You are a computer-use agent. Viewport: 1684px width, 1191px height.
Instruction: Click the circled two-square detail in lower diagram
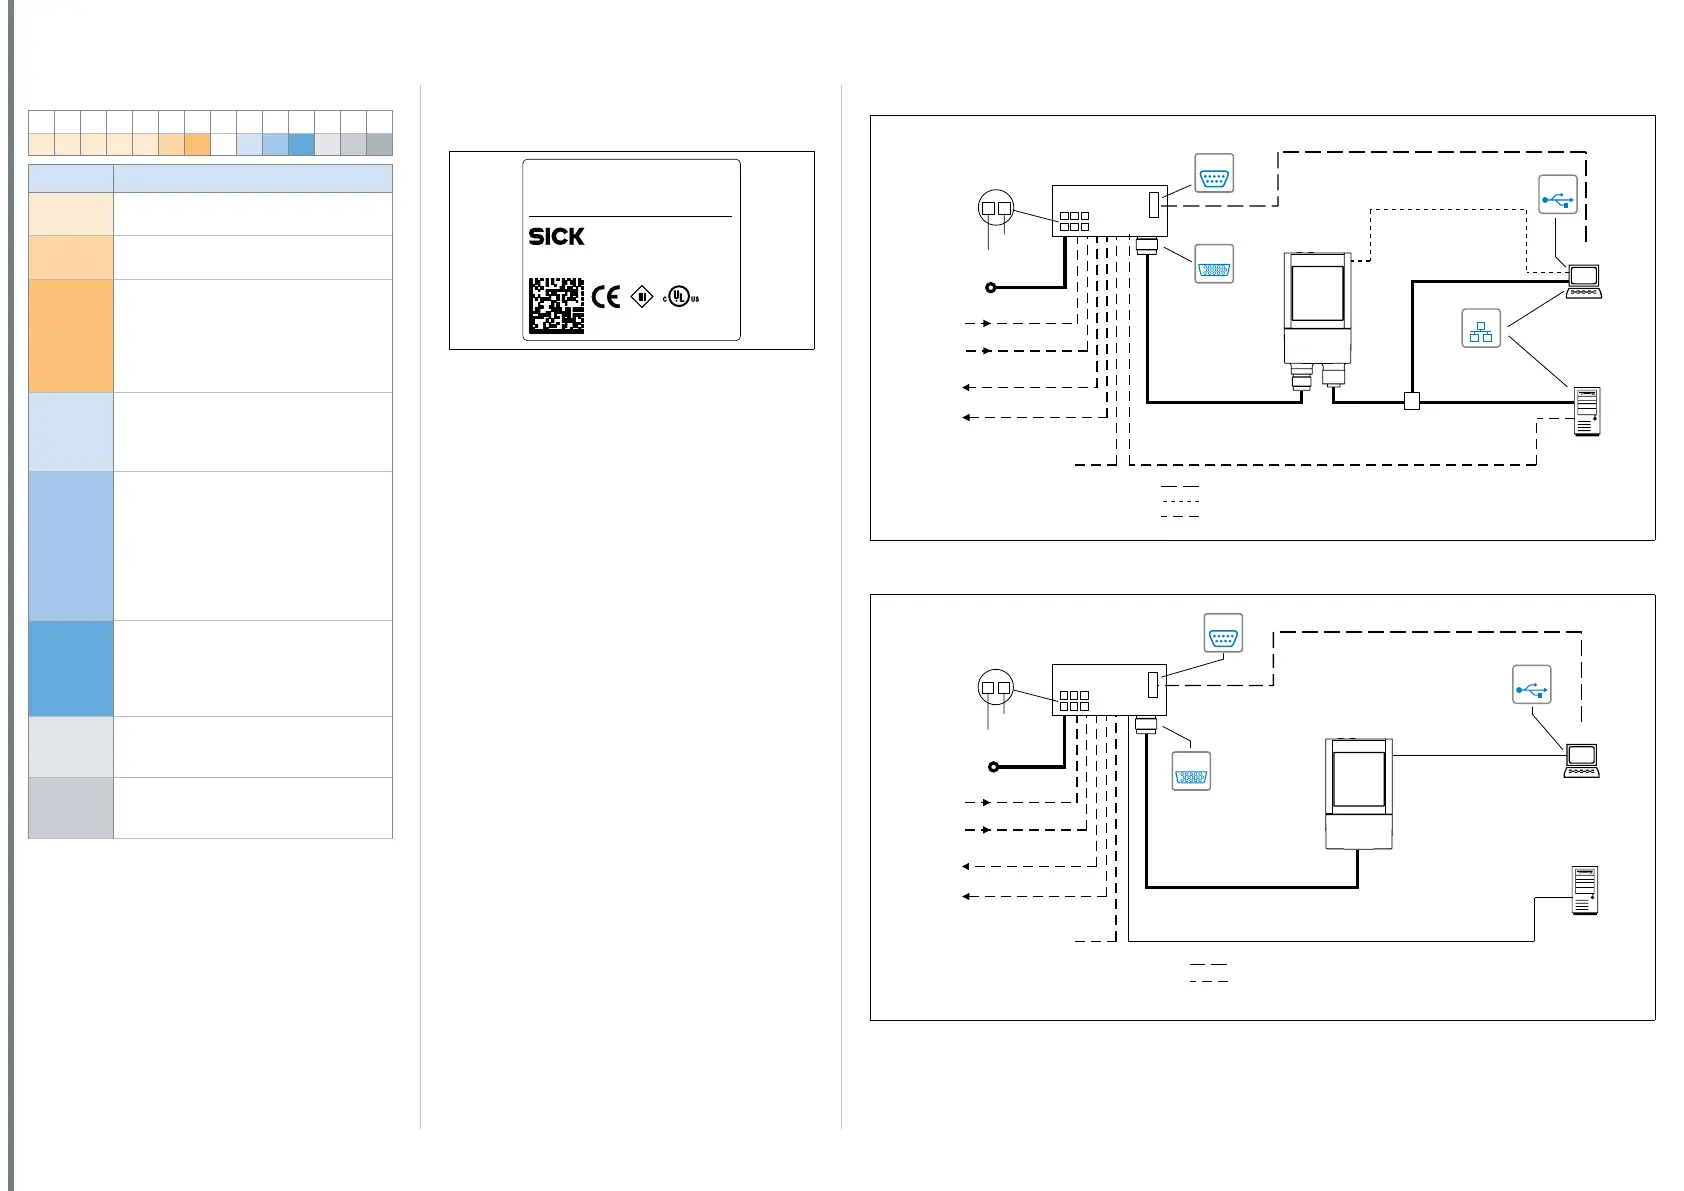(995, 688)
